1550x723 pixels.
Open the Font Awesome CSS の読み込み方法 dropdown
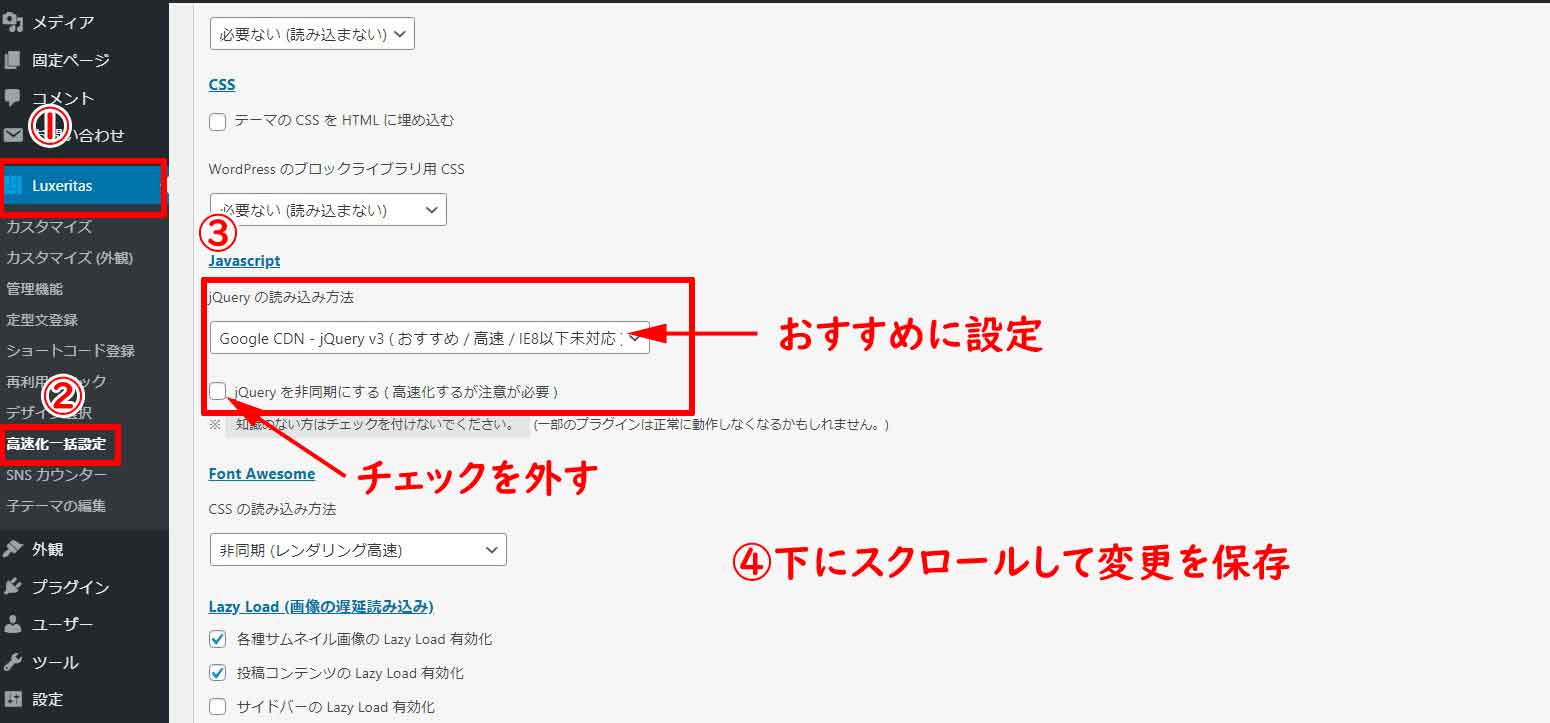tap(358, 550)
